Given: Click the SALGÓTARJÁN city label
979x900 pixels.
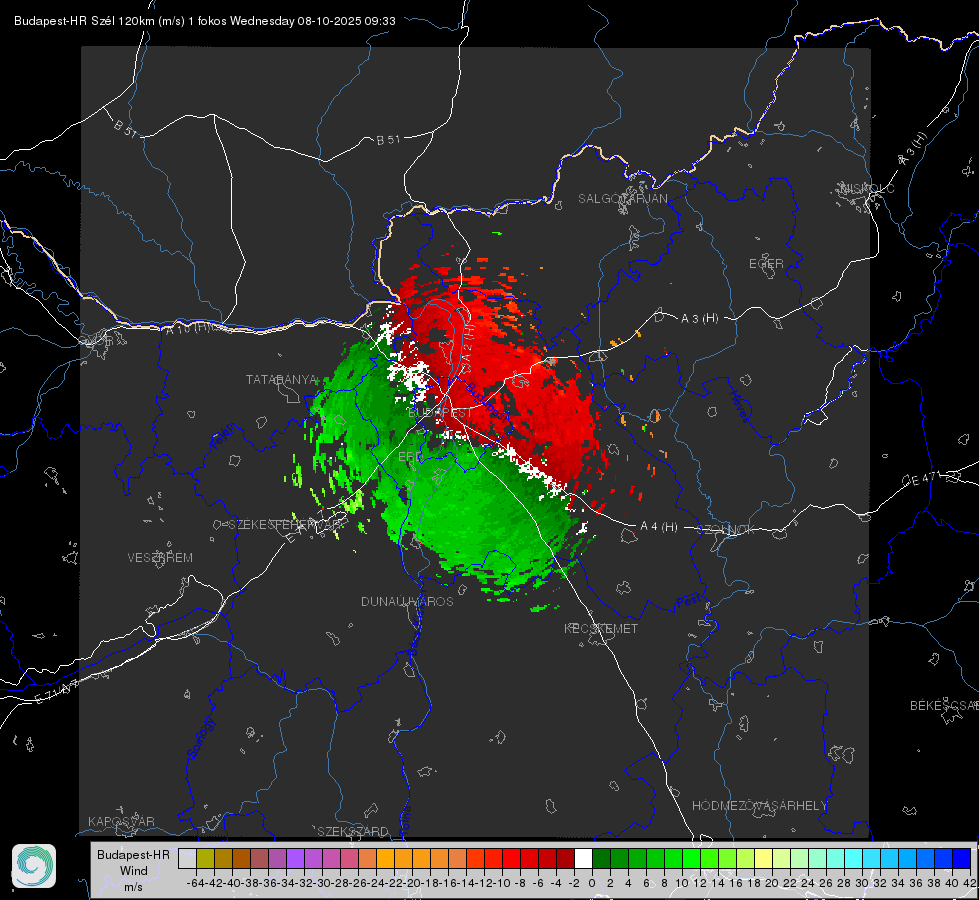Looking at the screenshot, I should click(x=622, y=199).
